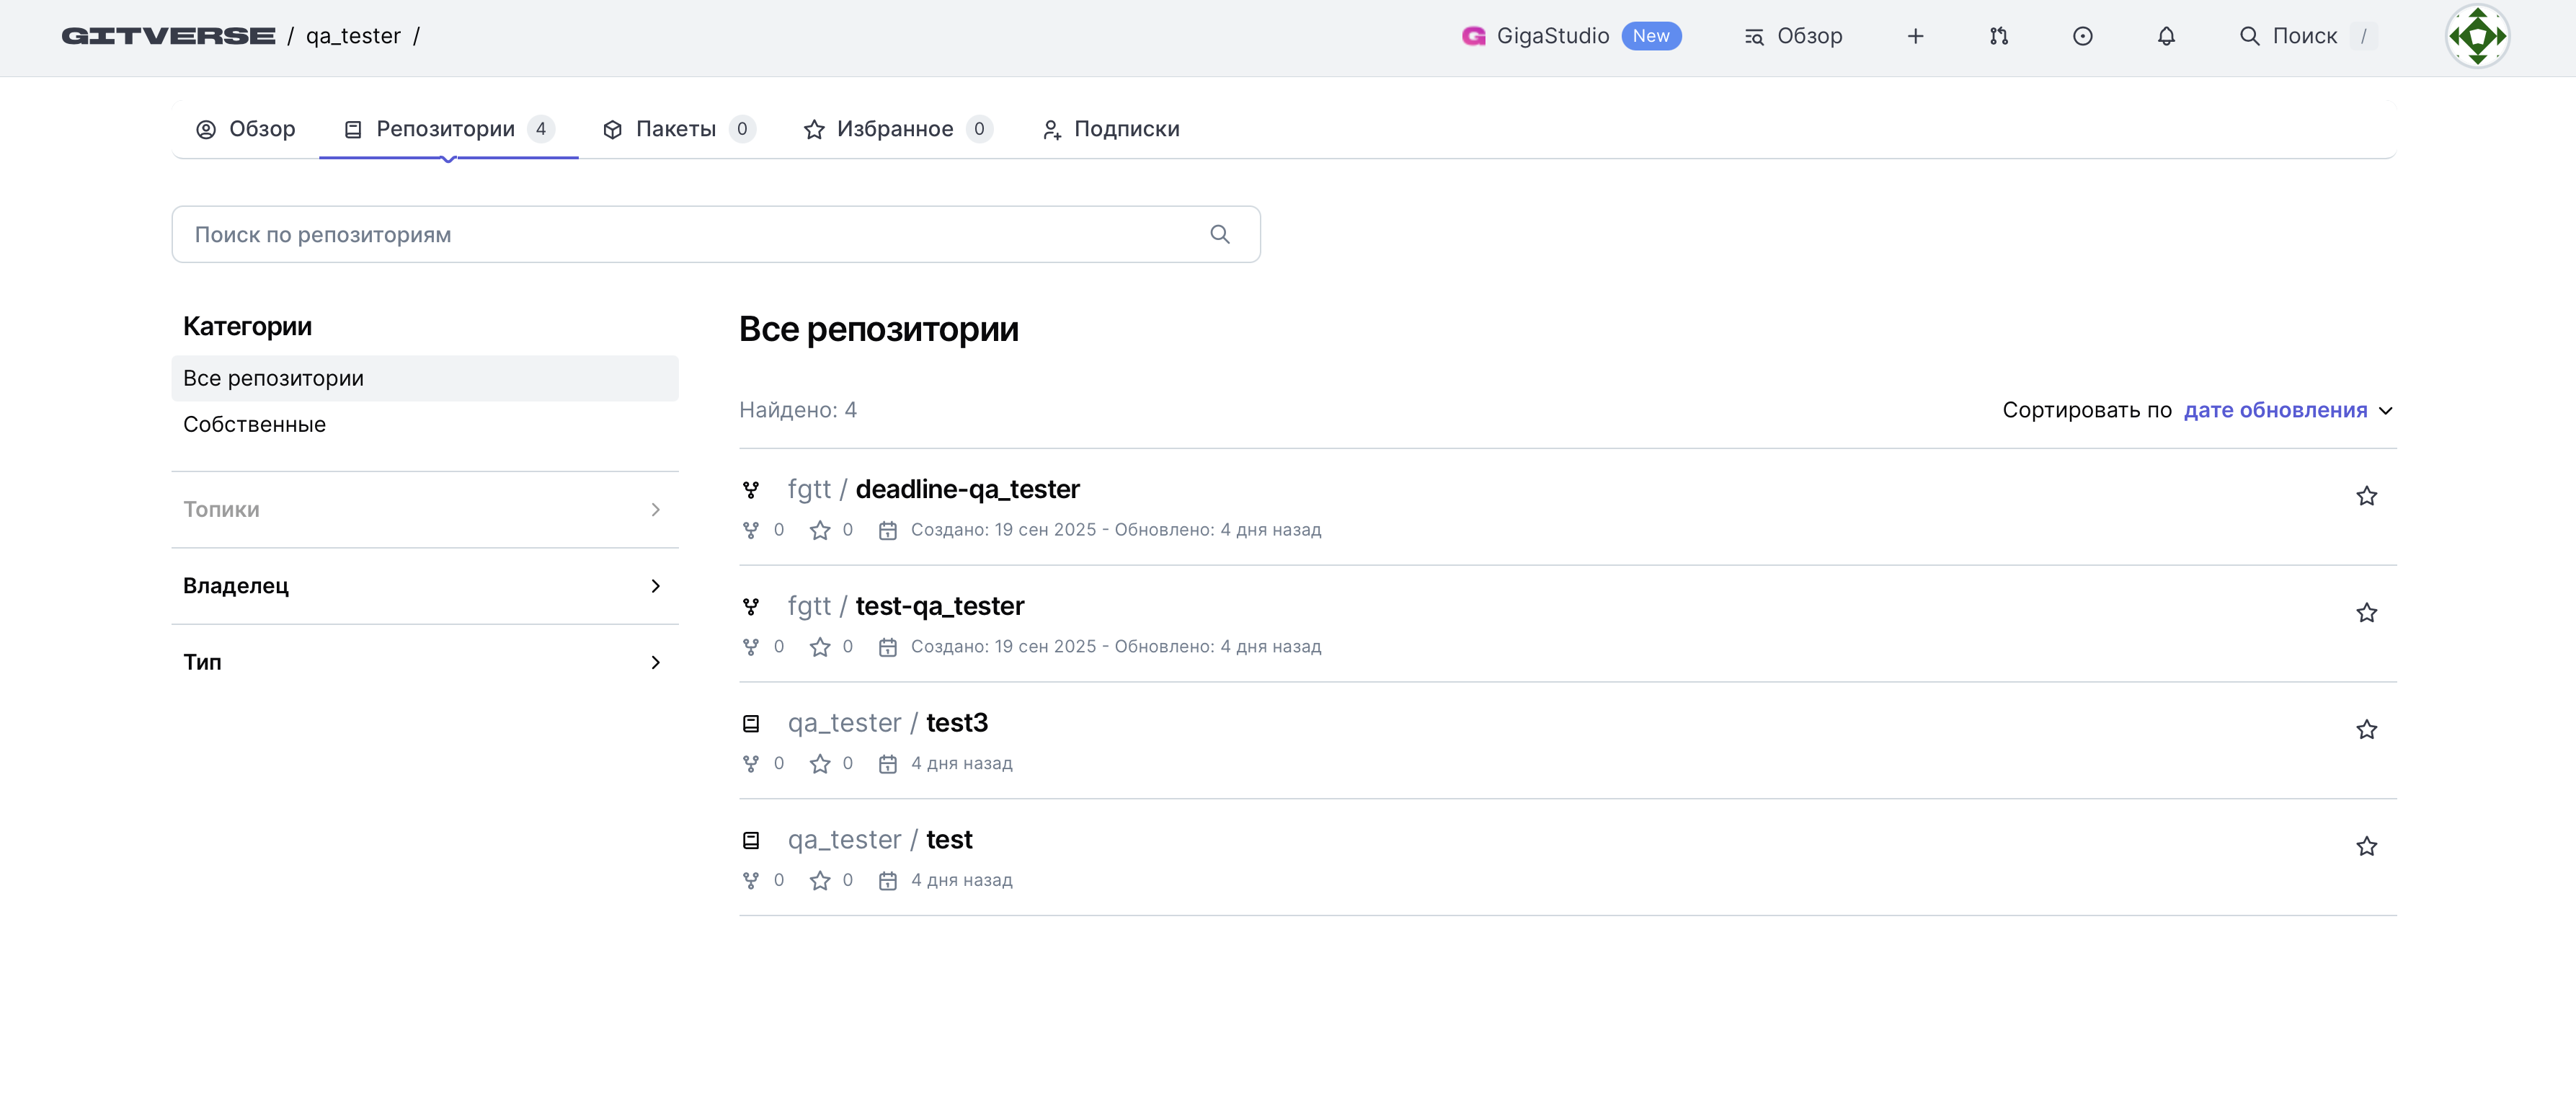Click the plus create icon in header

[1915, 36]
